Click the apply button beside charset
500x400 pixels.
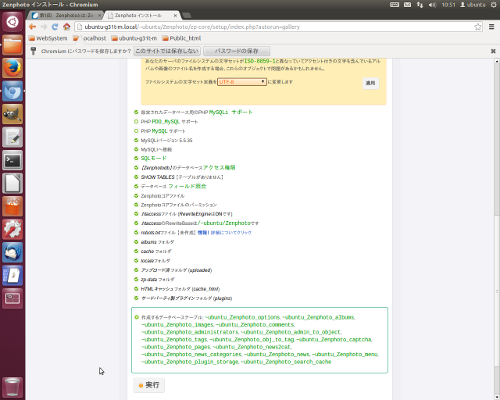[370, 83]
